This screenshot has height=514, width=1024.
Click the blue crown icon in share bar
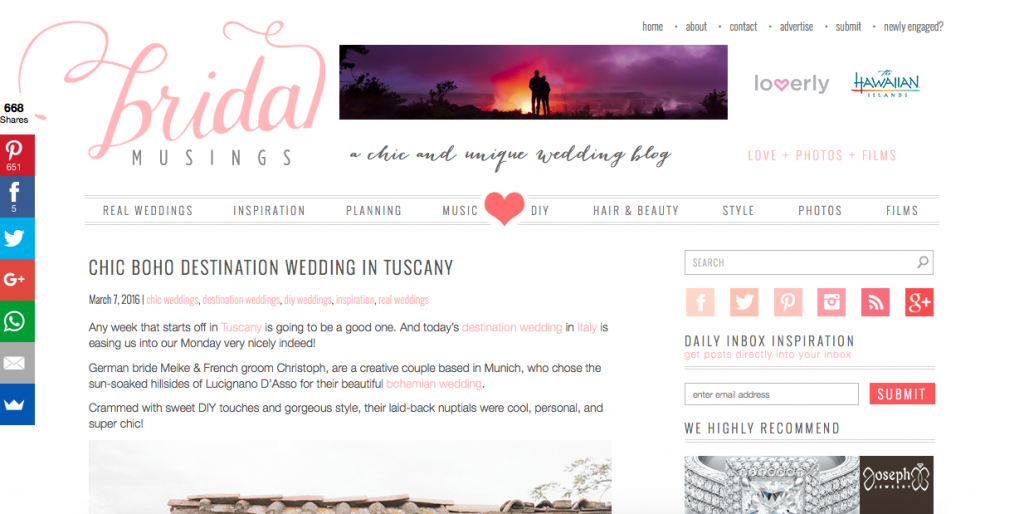click(x=17, y=404)
